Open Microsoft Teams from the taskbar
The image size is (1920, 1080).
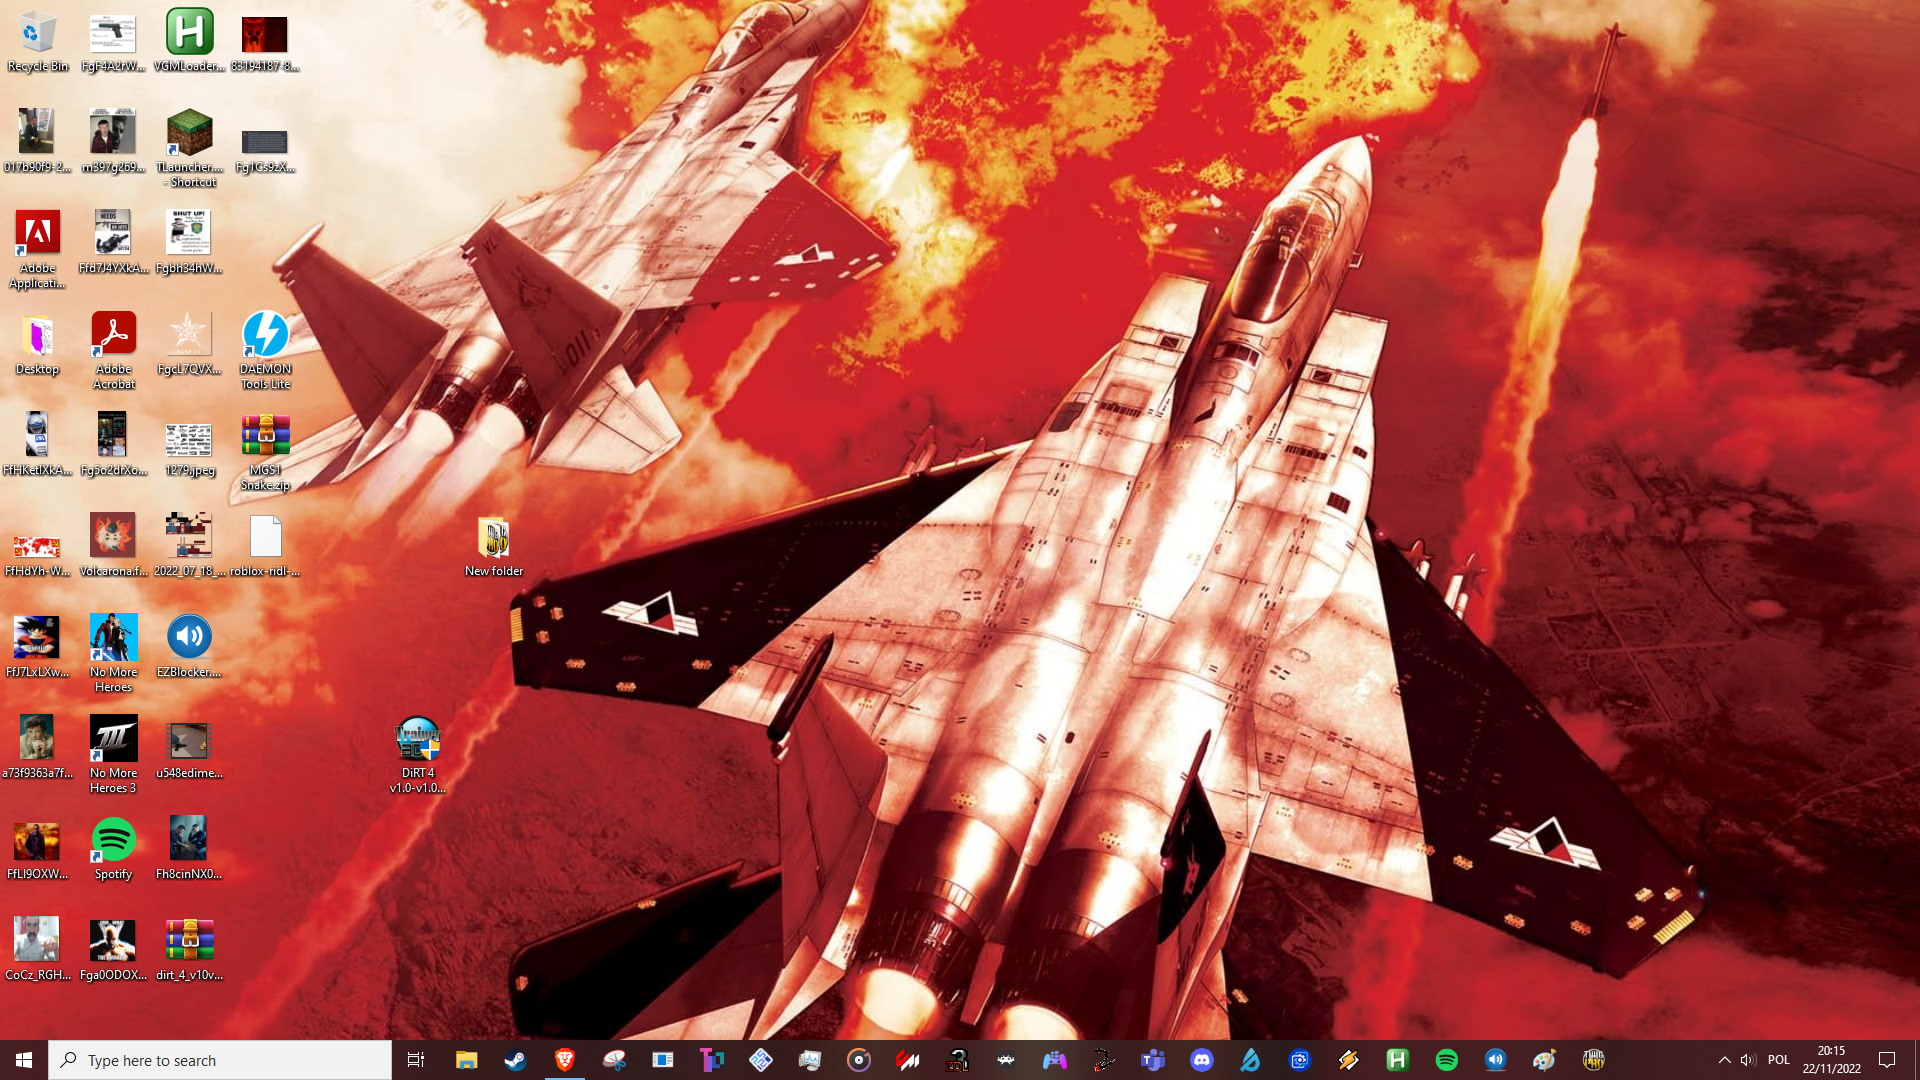pyautogui.click(x=1152, y=1060)
